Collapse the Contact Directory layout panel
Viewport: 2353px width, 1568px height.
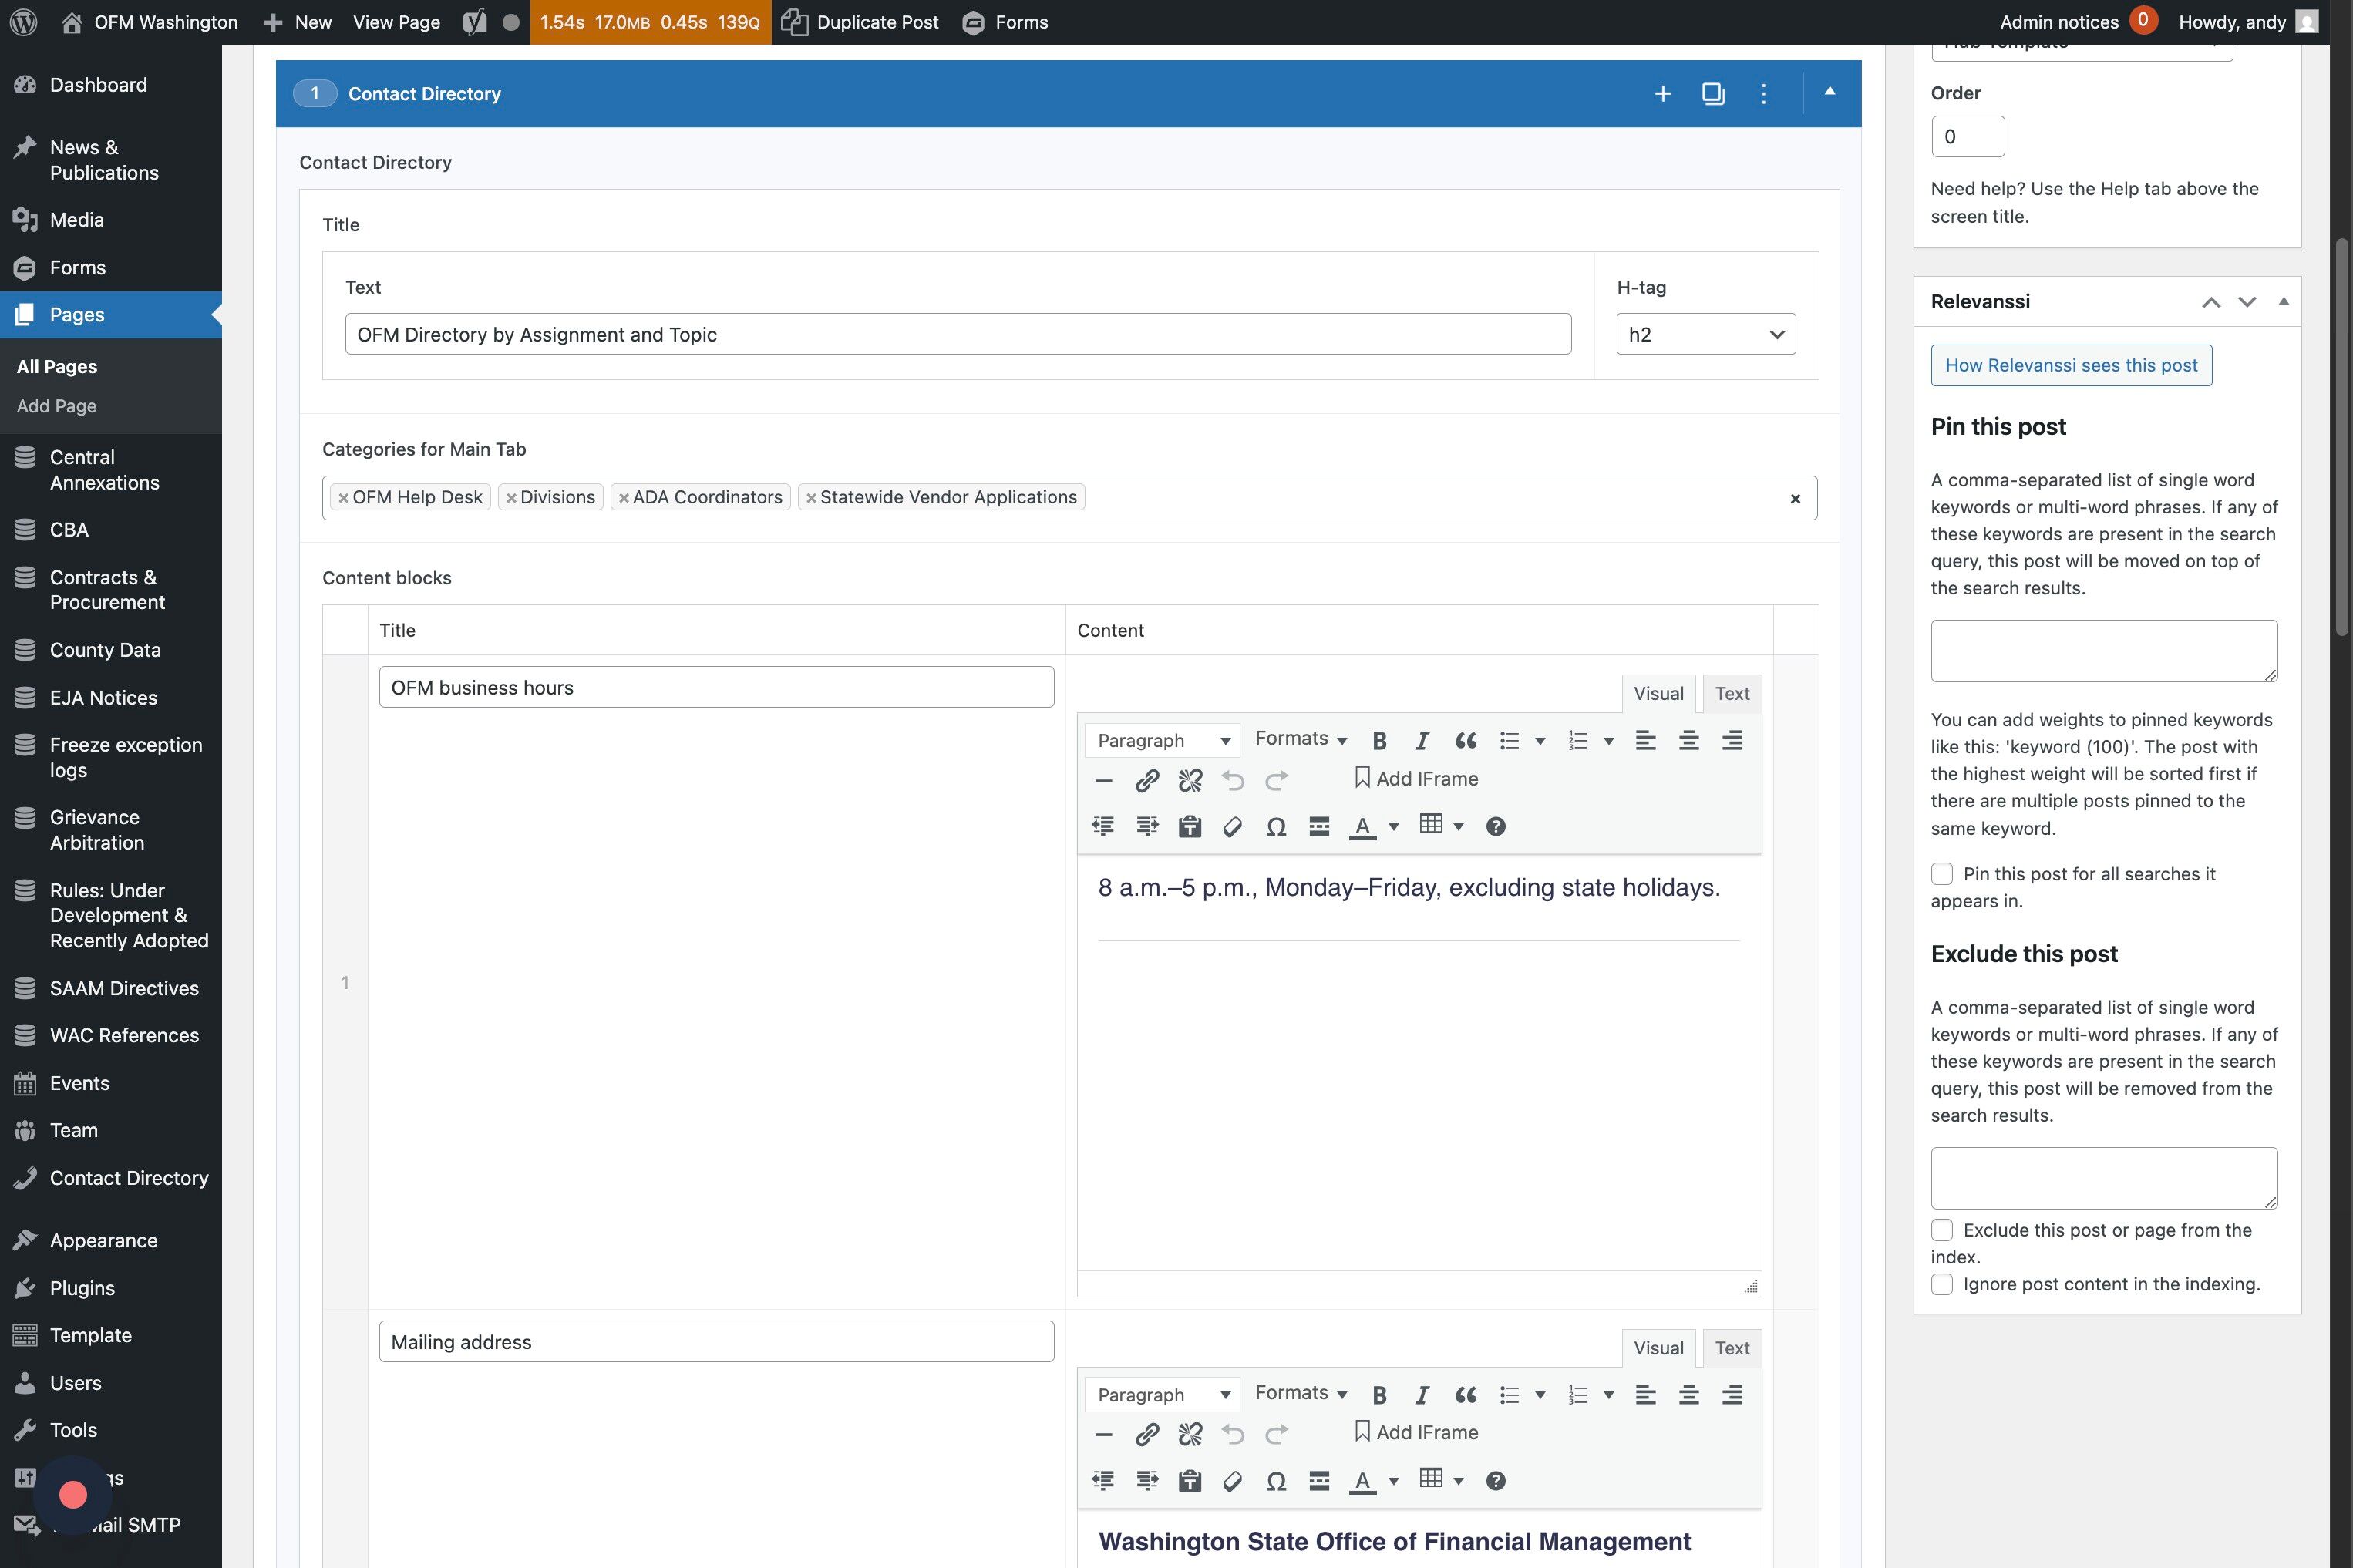(1829, 91)
